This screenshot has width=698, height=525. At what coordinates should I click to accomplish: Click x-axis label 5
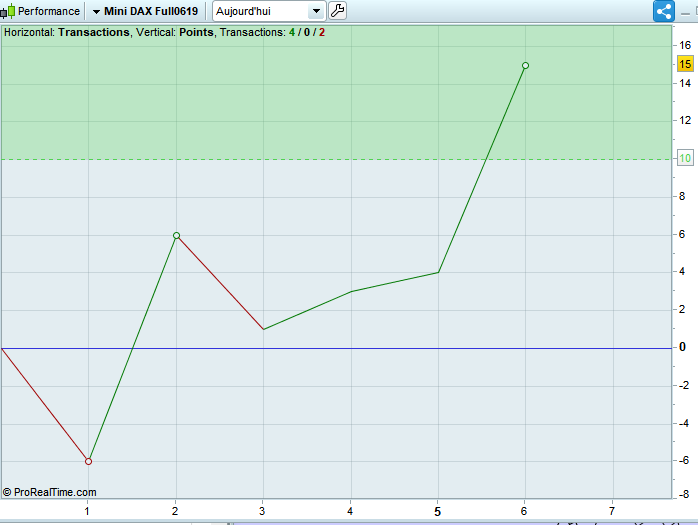(438, 512)
